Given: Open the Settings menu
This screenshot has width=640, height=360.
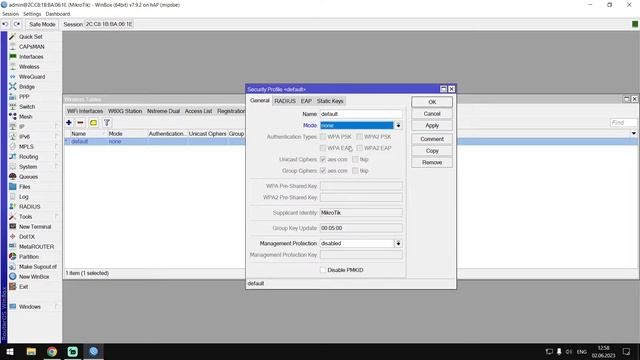Looking at the screenshot, I should pyautogui.click(x=32, y=14).
